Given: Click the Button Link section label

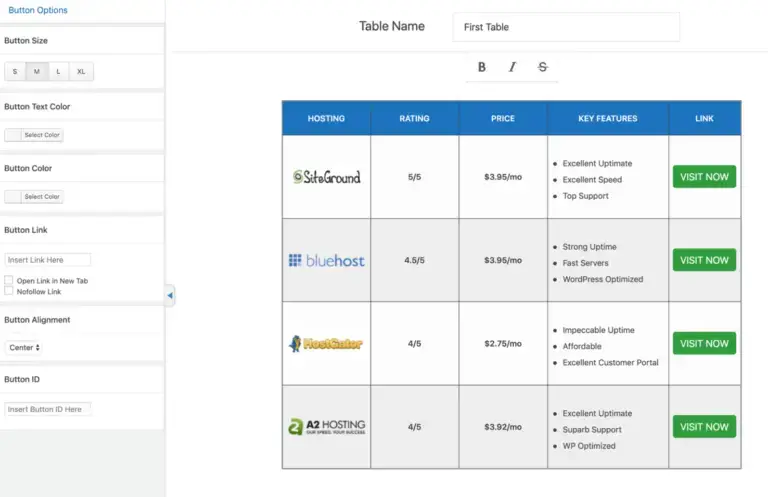Looking at the screenshot, I should 26,230.
